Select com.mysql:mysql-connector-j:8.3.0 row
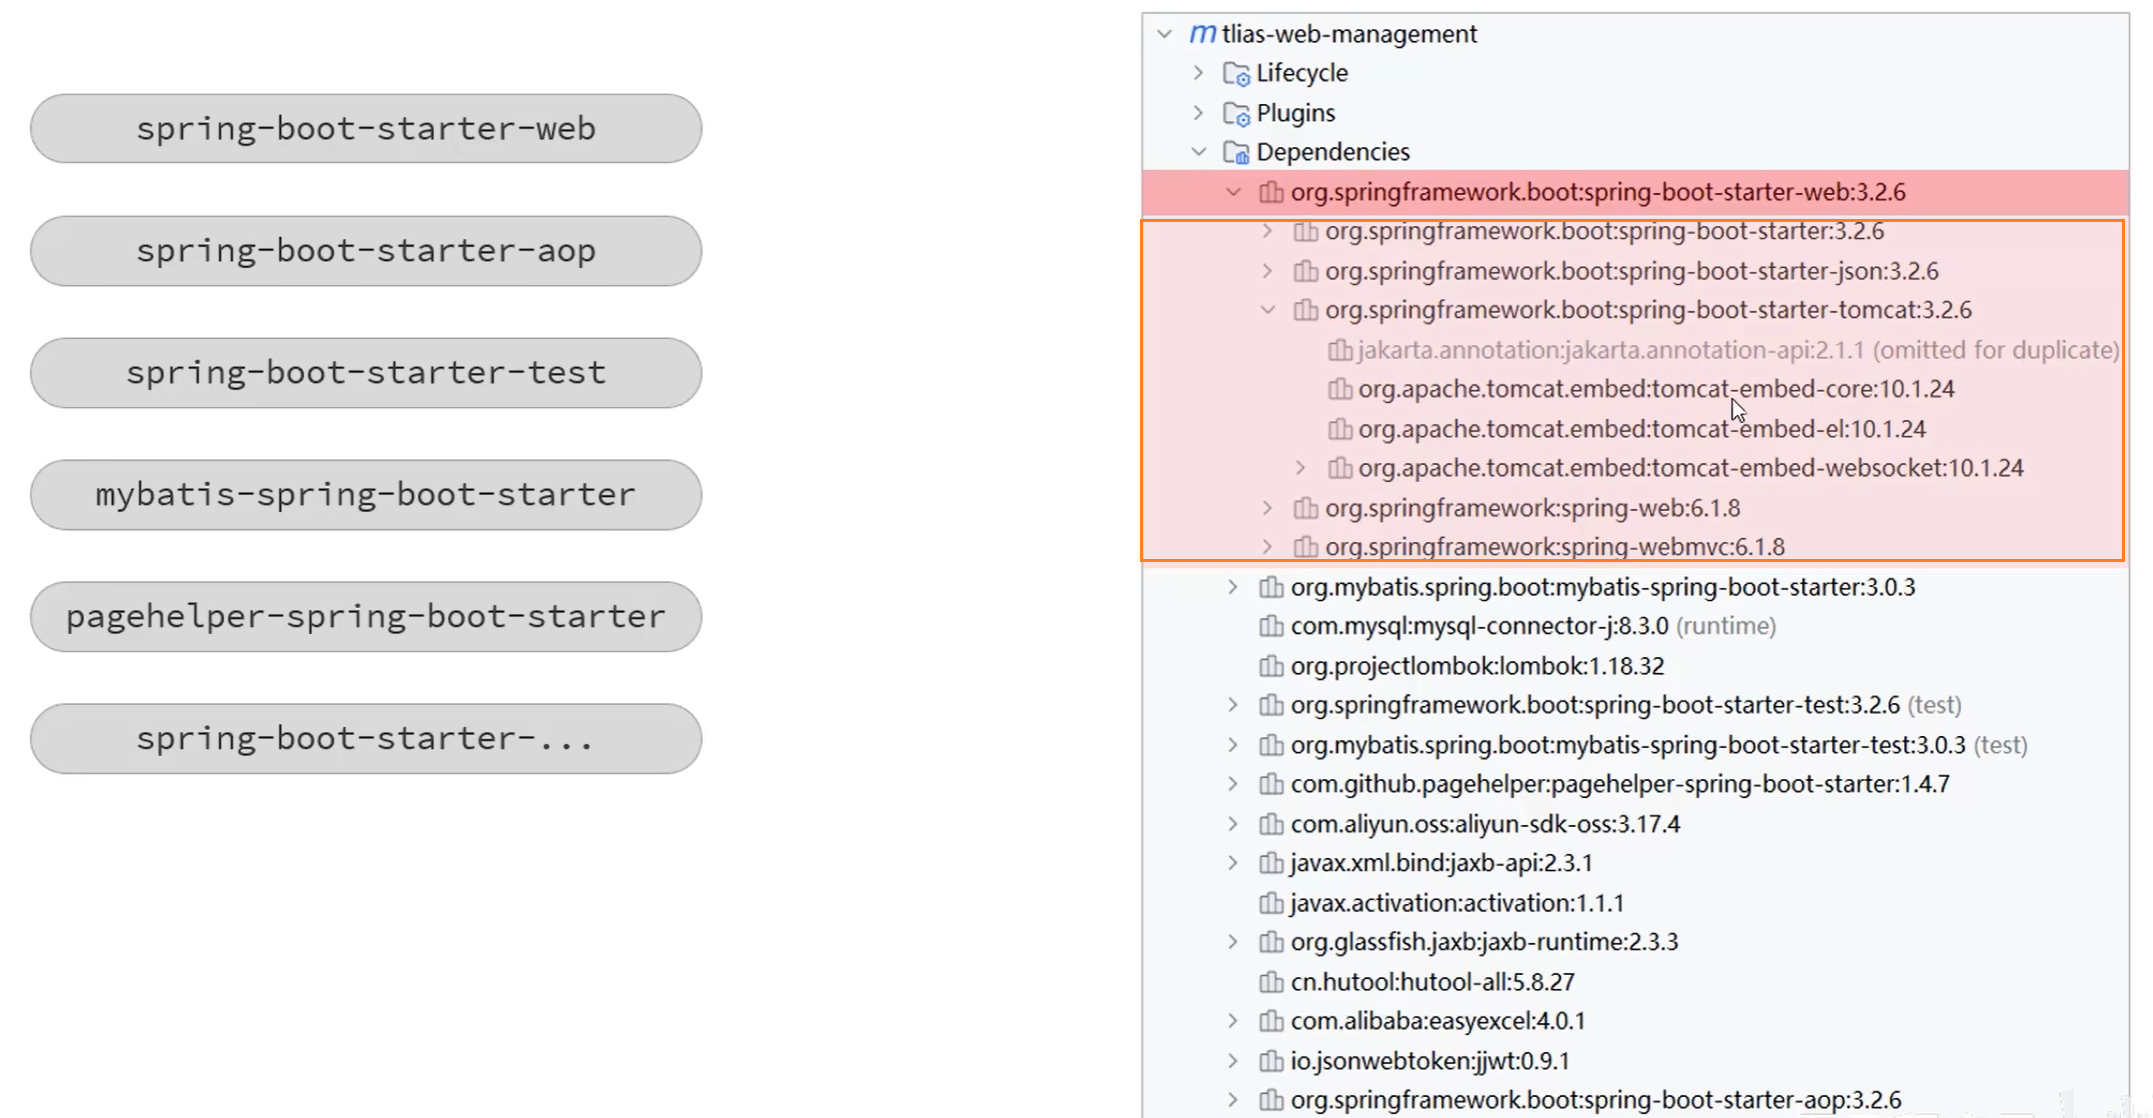The height and width of the screenshot is (1118, 2153). coord(1635,626)
